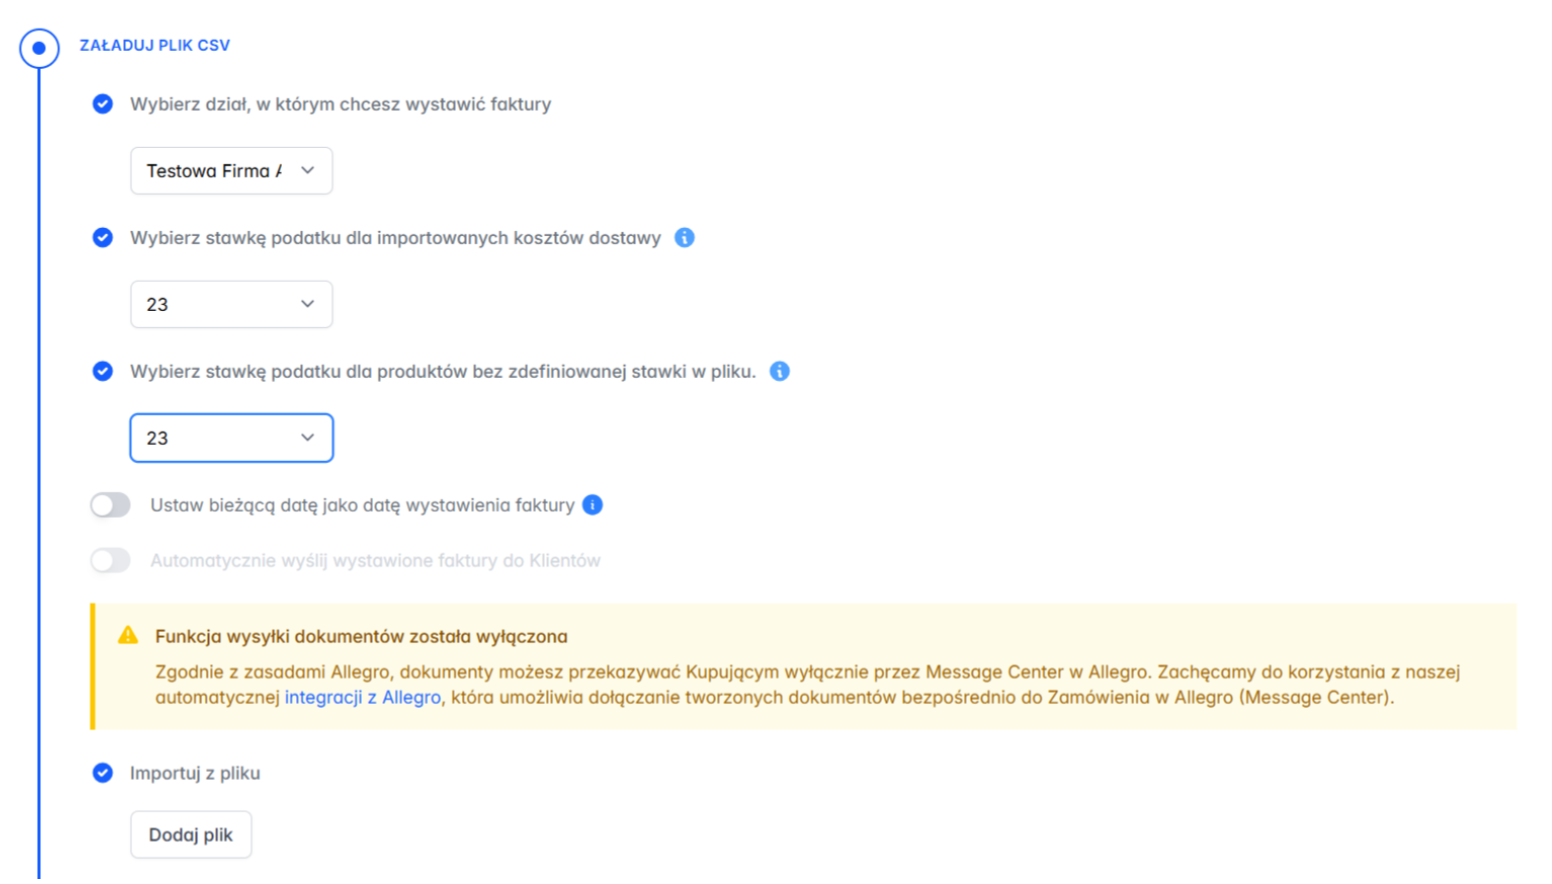Click the Załaduj plik CSV step heading
Viewport: 1552px width, 884px height.
click(x=155, y=45)
